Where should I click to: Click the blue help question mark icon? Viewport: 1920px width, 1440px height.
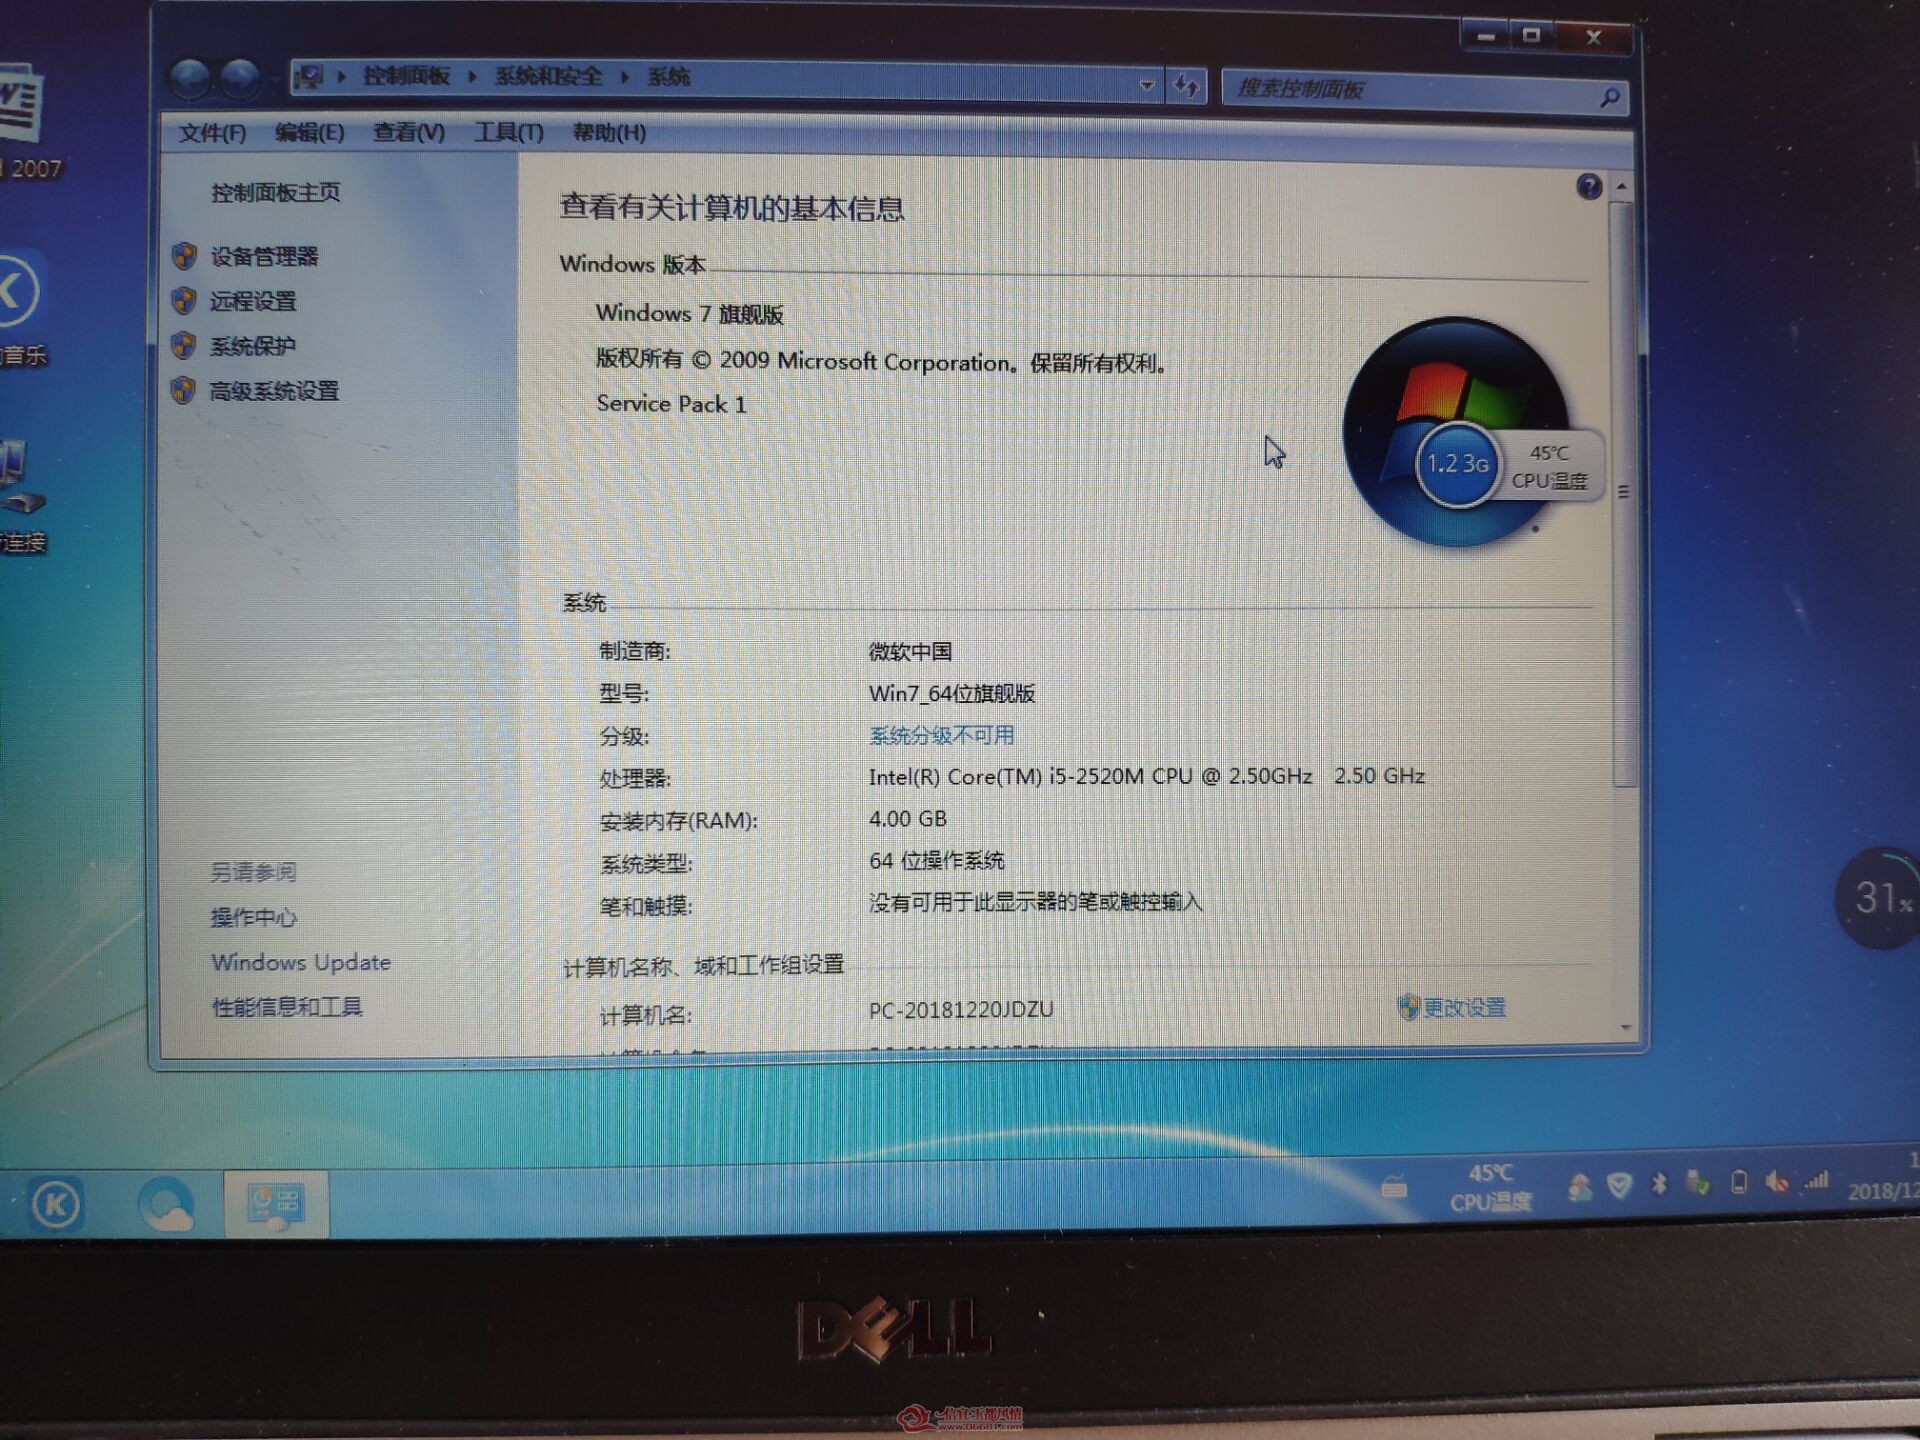coord(1588,186)
